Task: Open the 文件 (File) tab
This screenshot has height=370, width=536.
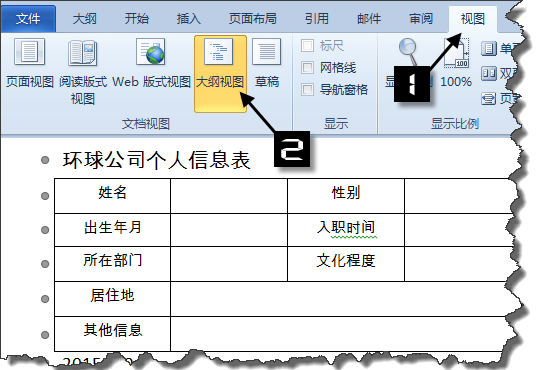Action: coord(28,19)
